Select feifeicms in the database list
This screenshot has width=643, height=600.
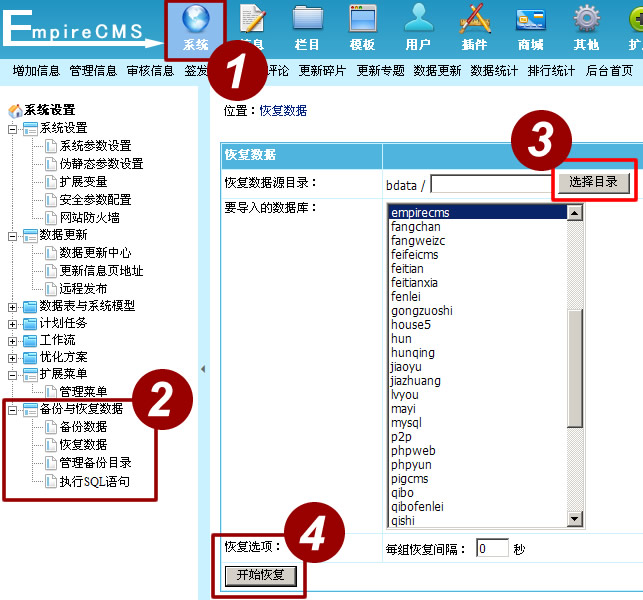coord(477,254)
